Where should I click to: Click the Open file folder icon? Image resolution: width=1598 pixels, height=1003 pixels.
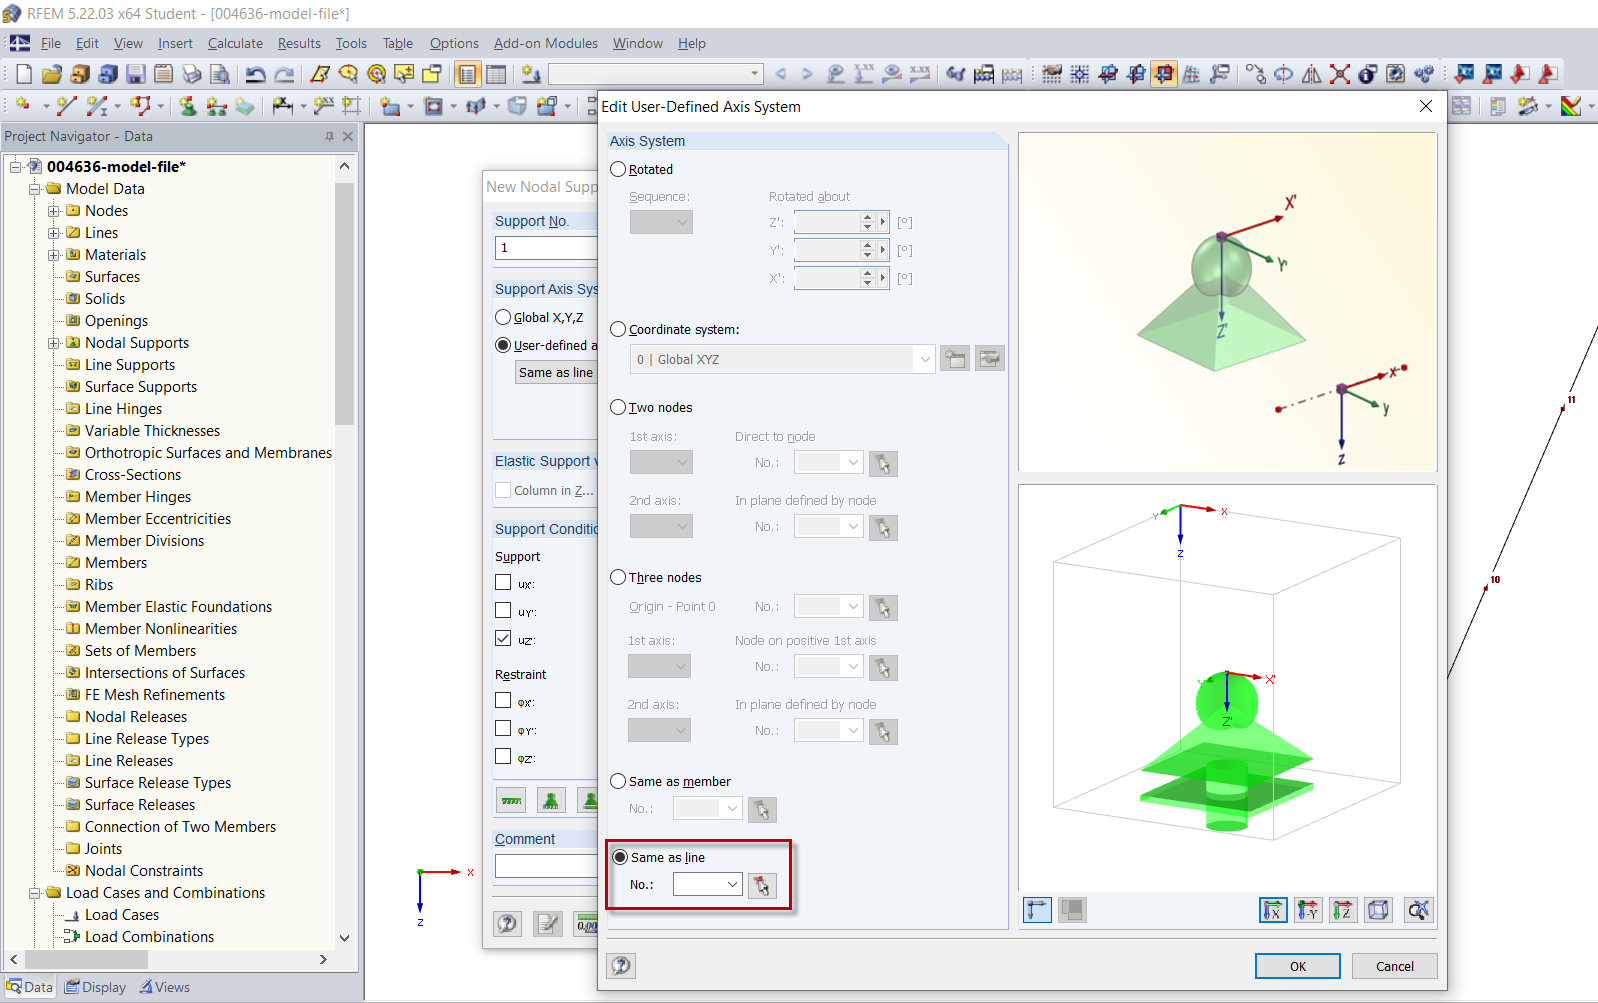(52, 74)
